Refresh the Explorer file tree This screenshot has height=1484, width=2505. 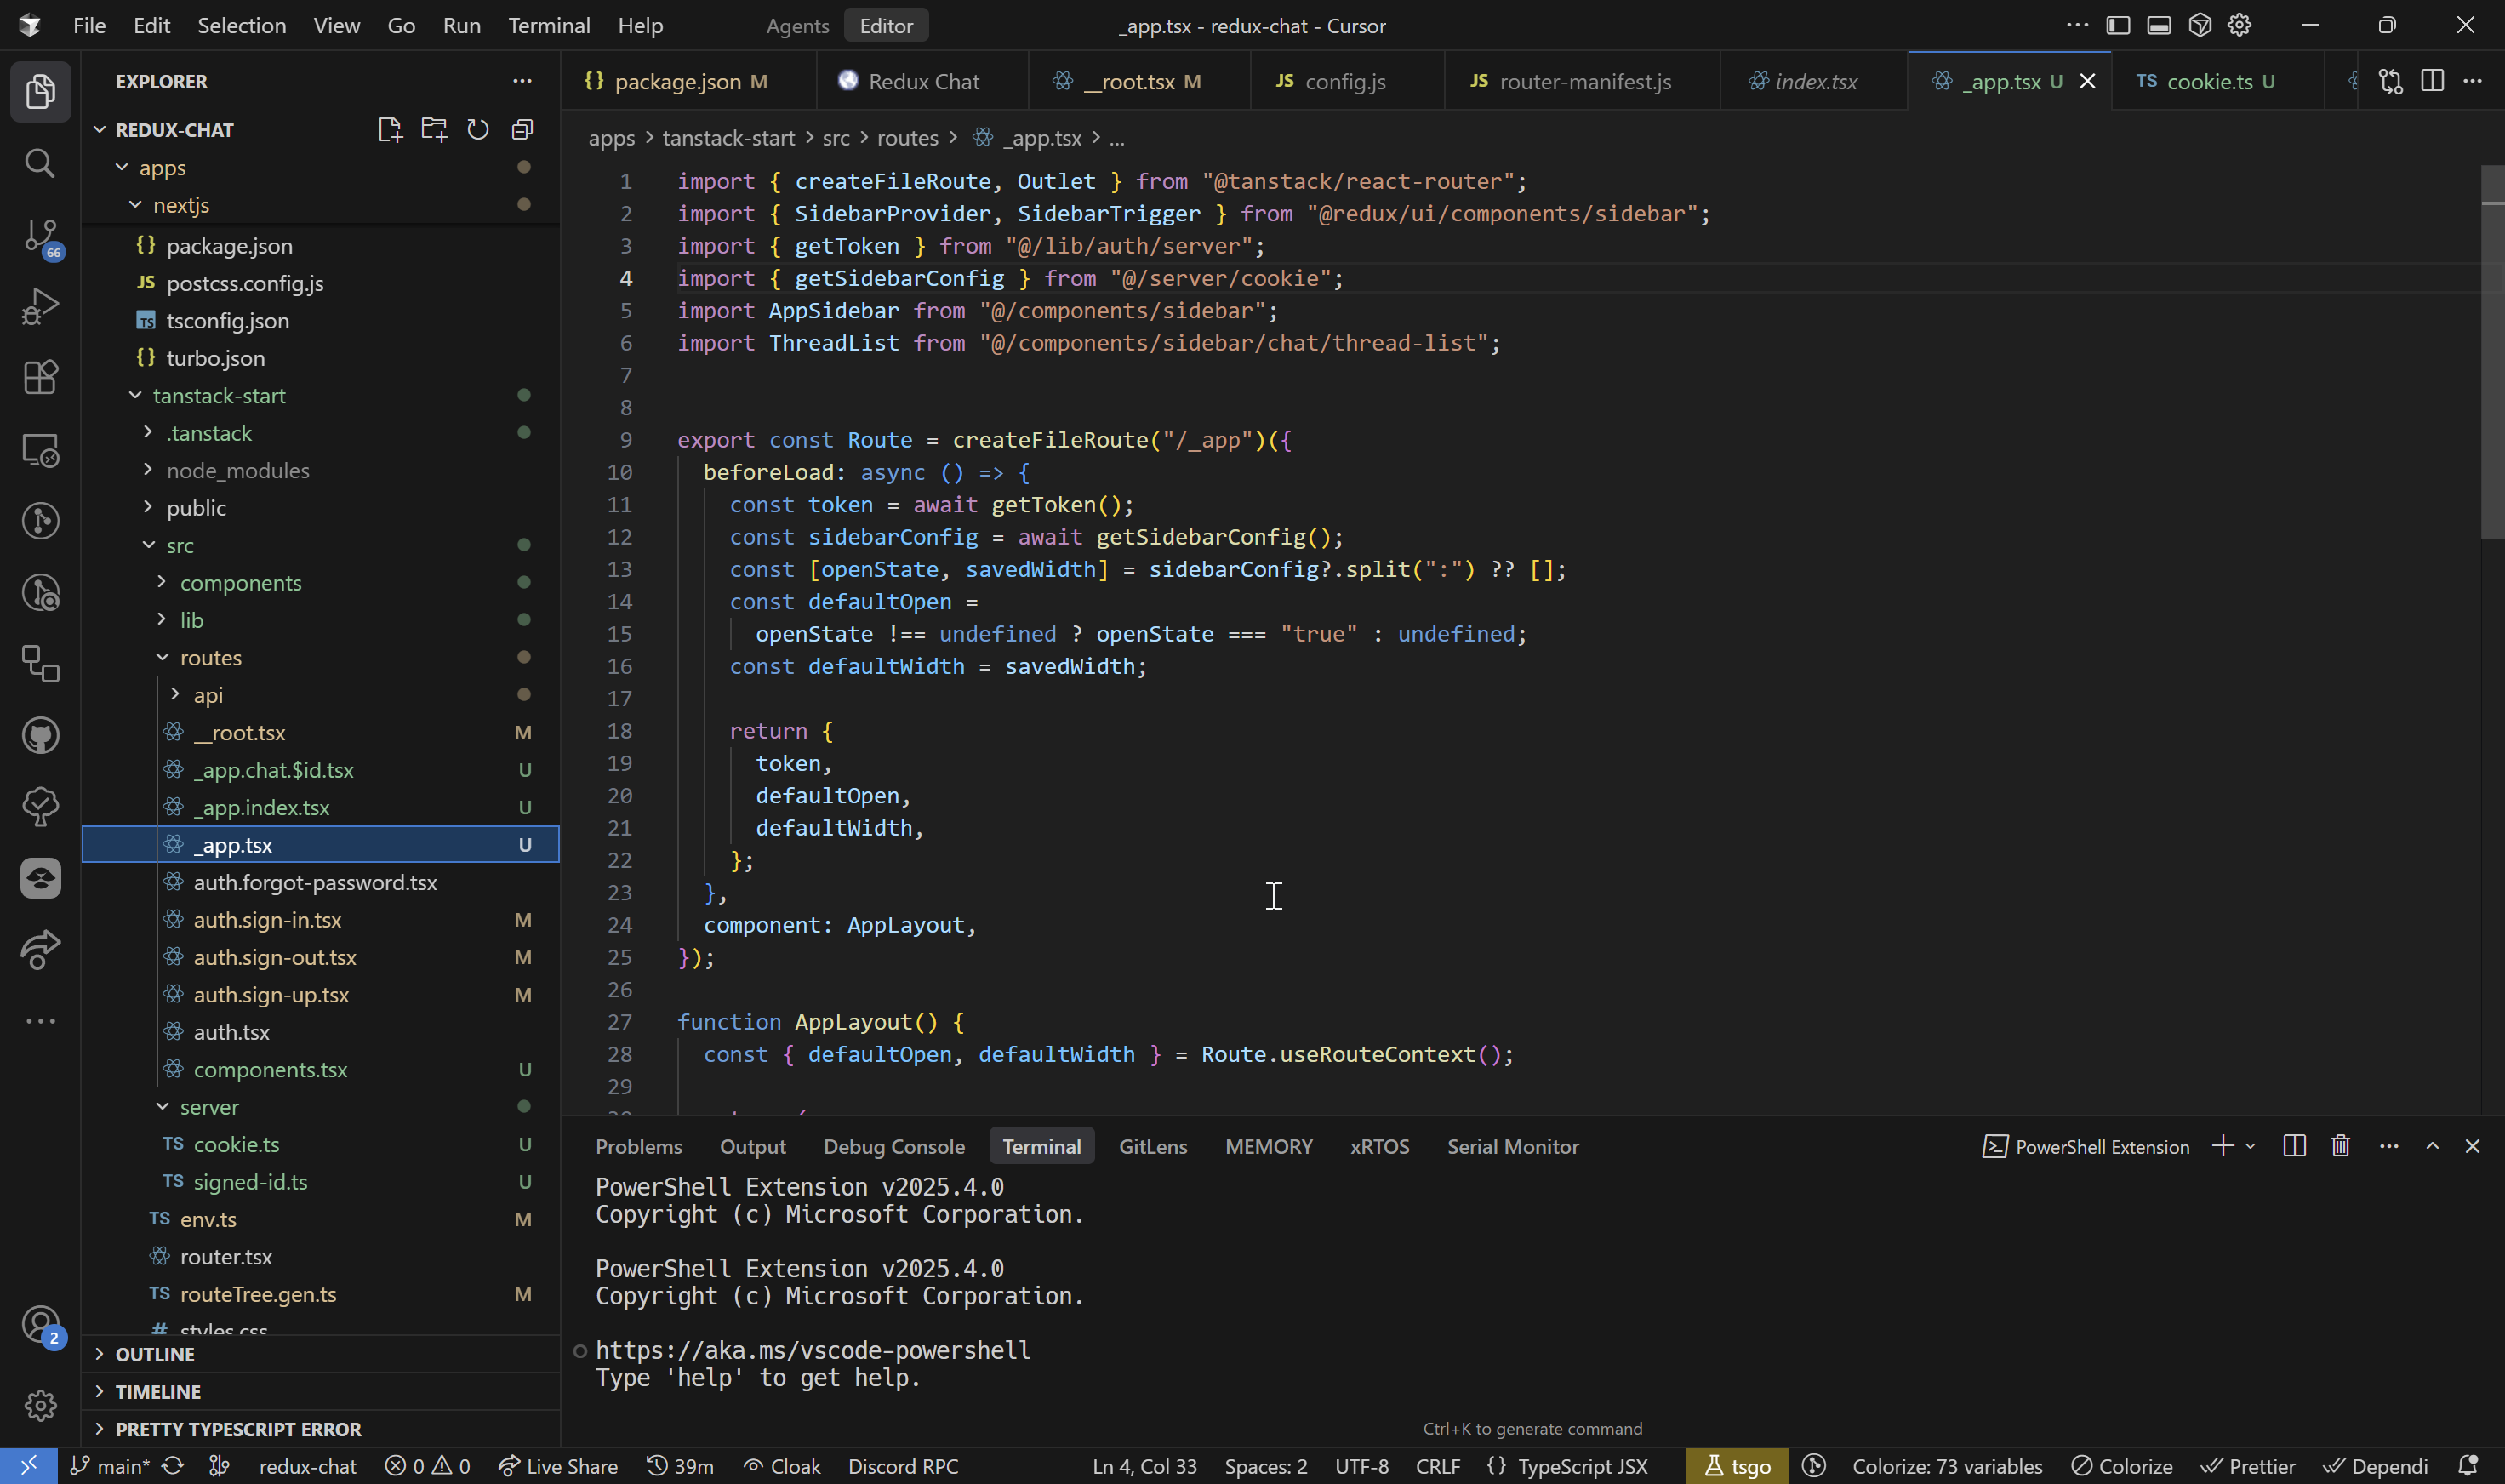click(x=478, y=130)
